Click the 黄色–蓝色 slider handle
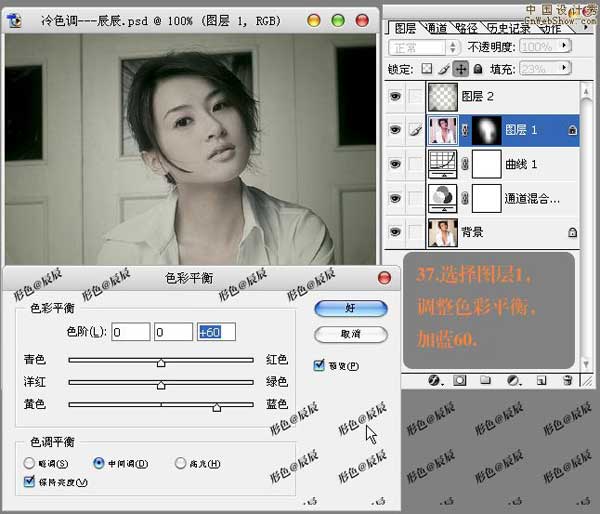The height and width of the screenshot is (514, 600). coord(216,407)
